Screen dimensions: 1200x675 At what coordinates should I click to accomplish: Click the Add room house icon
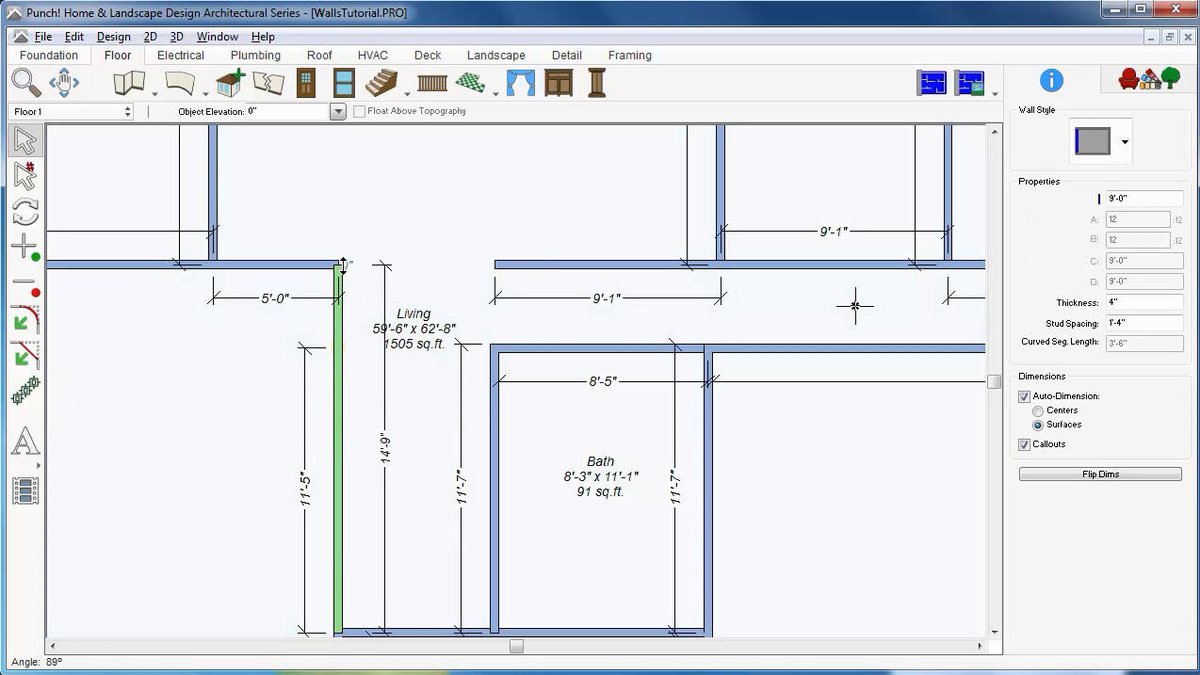pos(231,82)
